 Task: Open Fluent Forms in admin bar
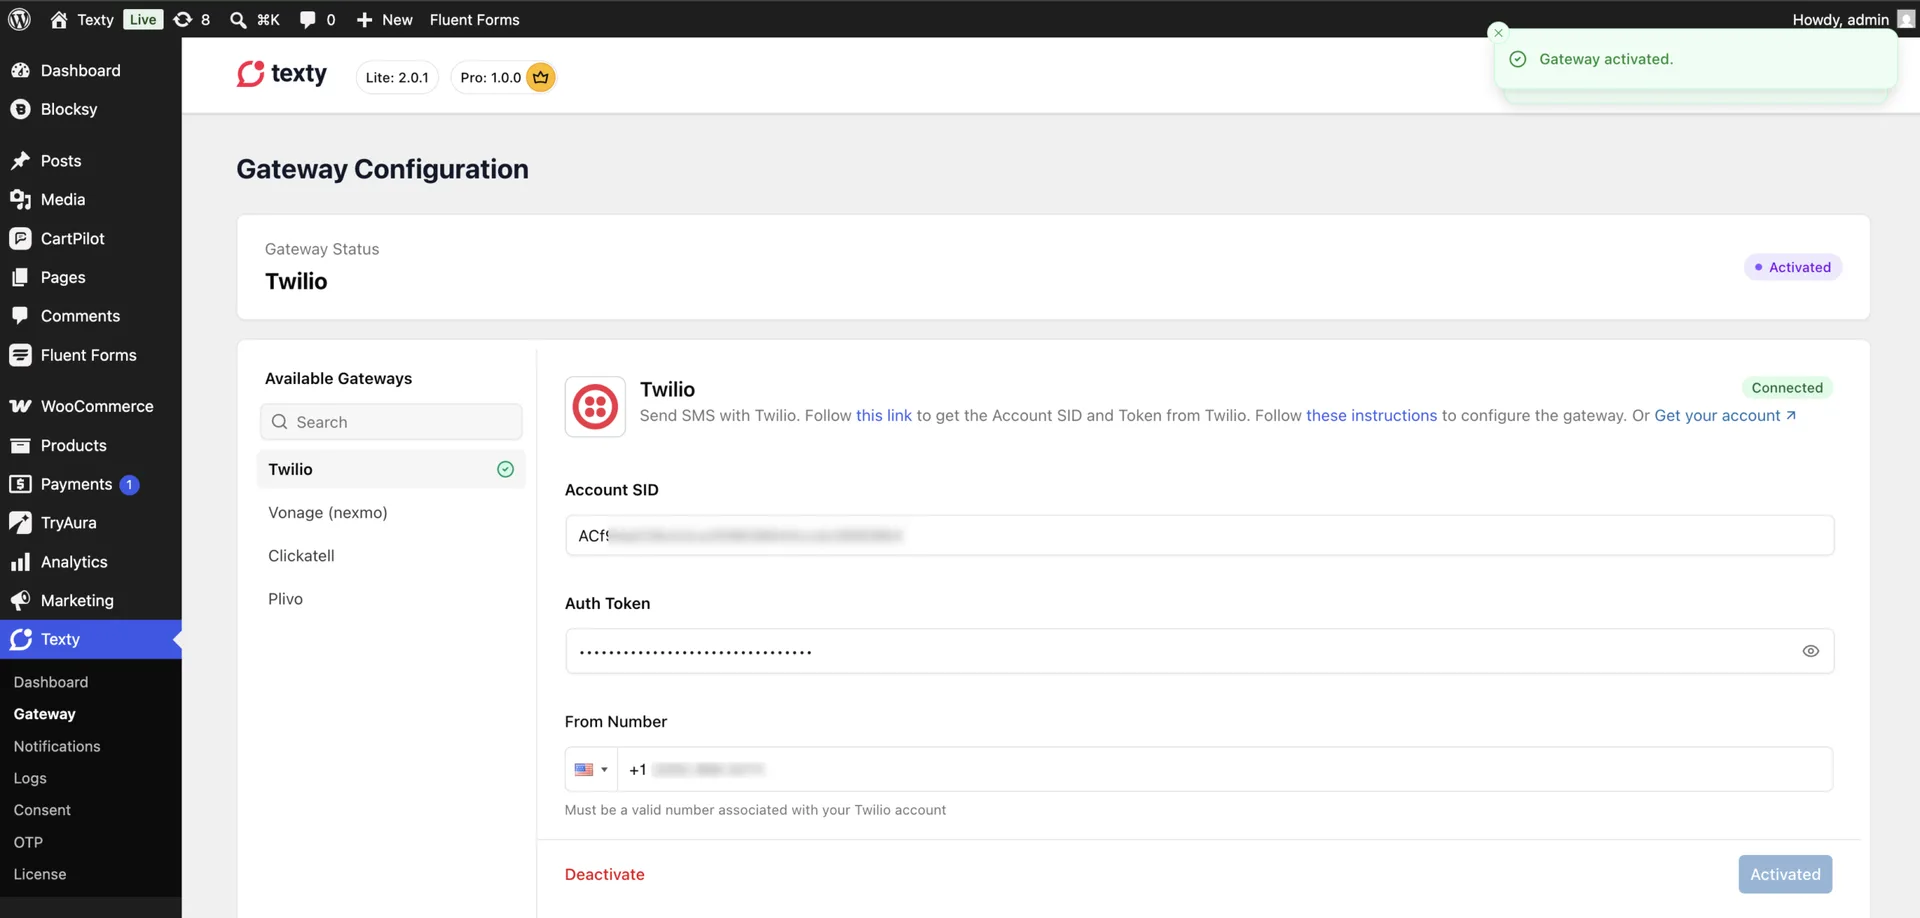474,19
